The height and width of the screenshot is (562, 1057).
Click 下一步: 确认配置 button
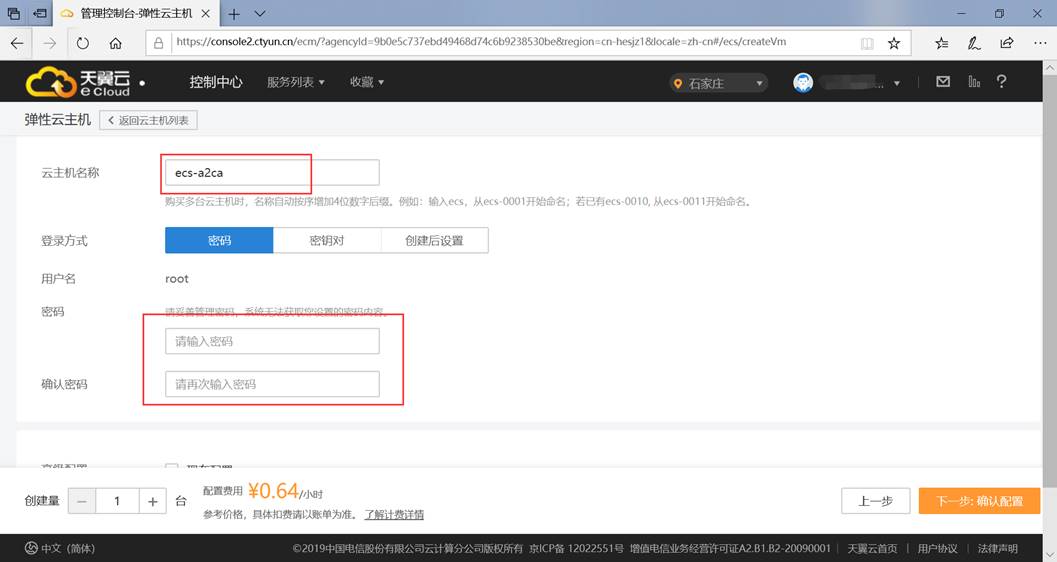pyautogui.click(x=979, y=501)
